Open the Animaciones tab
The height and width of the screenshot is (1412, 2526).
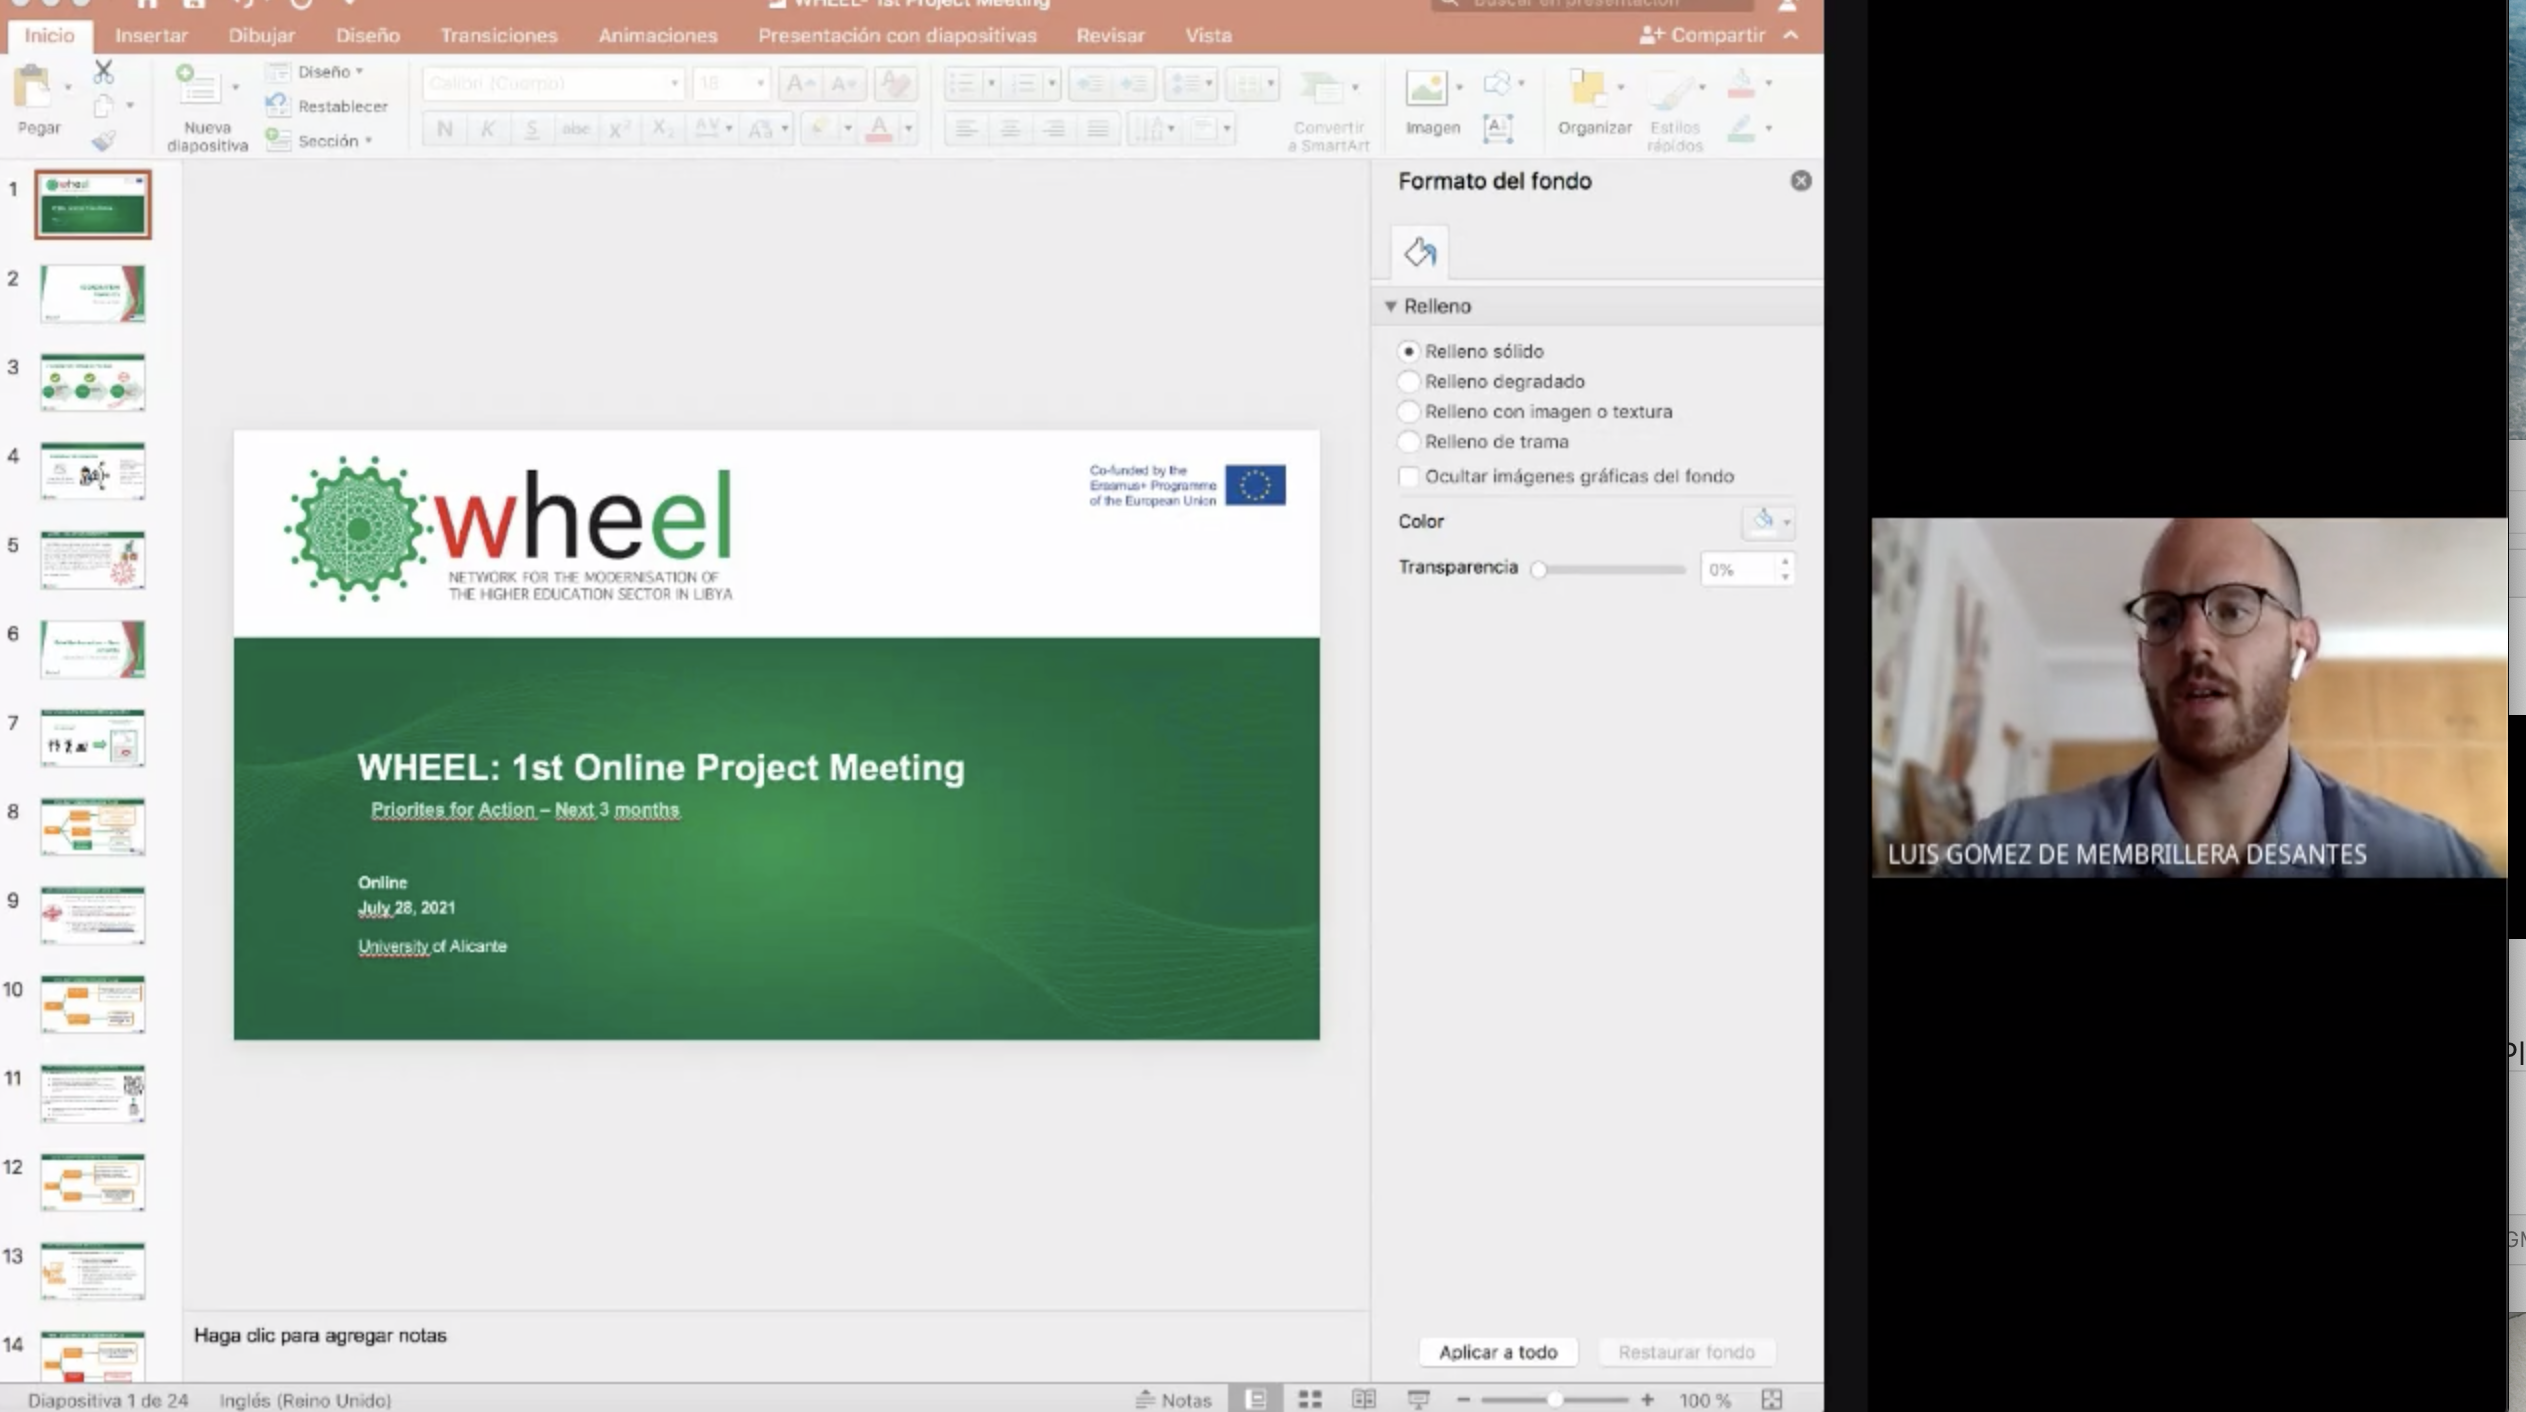tap(658, 35)
